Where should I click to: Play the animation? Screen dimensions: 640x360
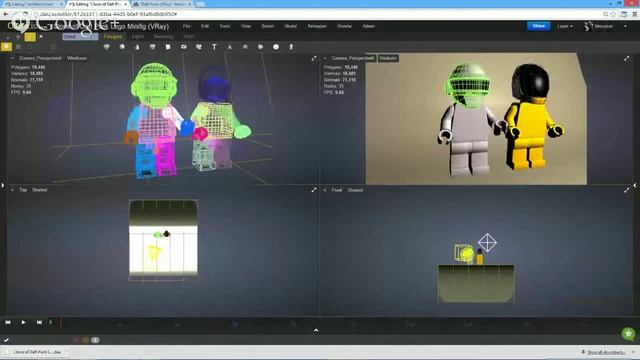click(x=23, y=322)
